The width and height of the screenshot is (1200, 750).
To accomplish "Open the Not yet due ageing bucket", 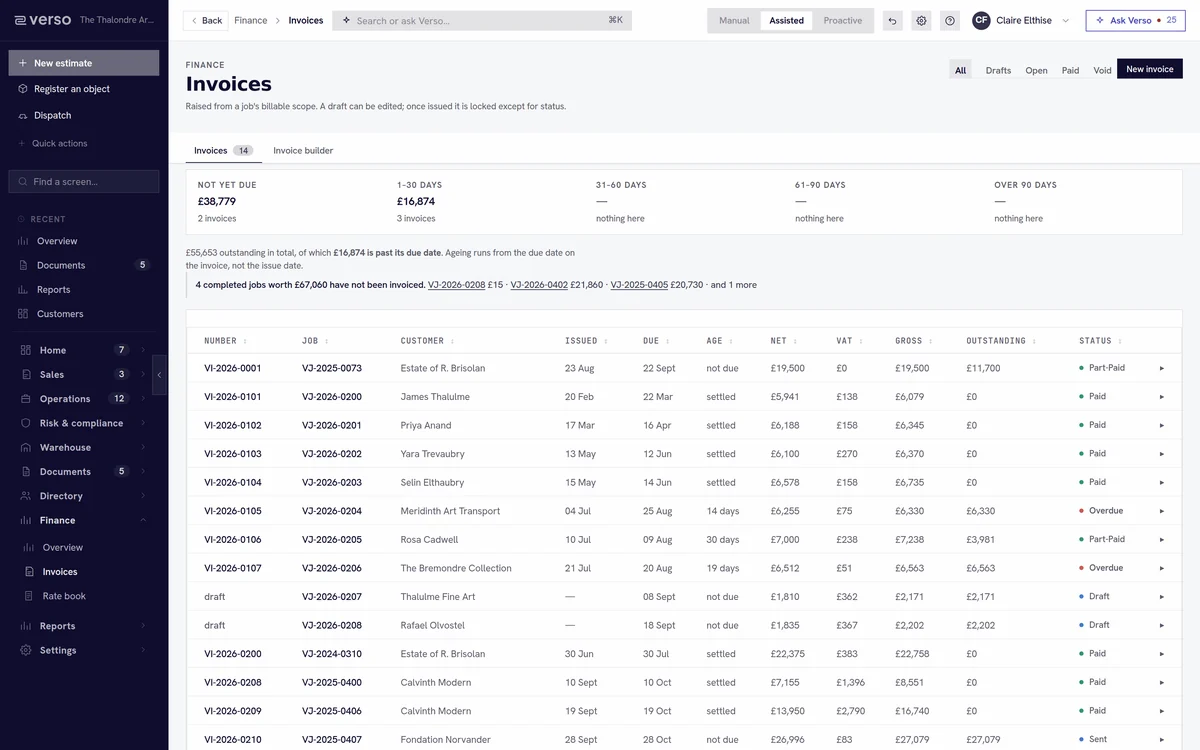I will click(x=288, y=201).
